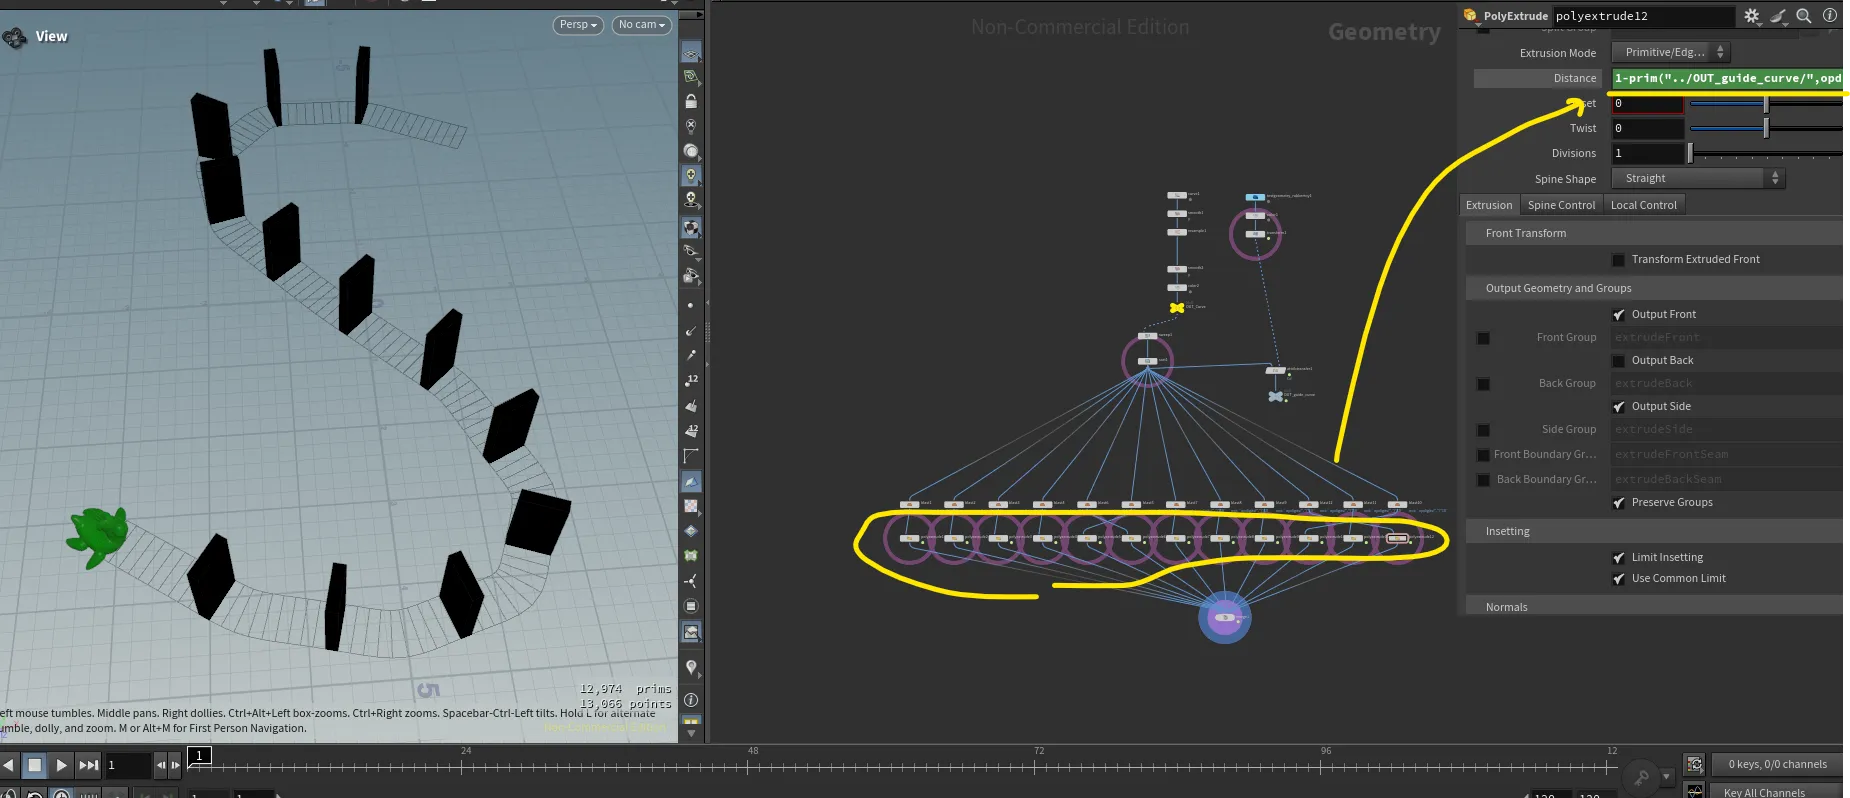Toggle the display materials ball icon

(x=691, y=227)
